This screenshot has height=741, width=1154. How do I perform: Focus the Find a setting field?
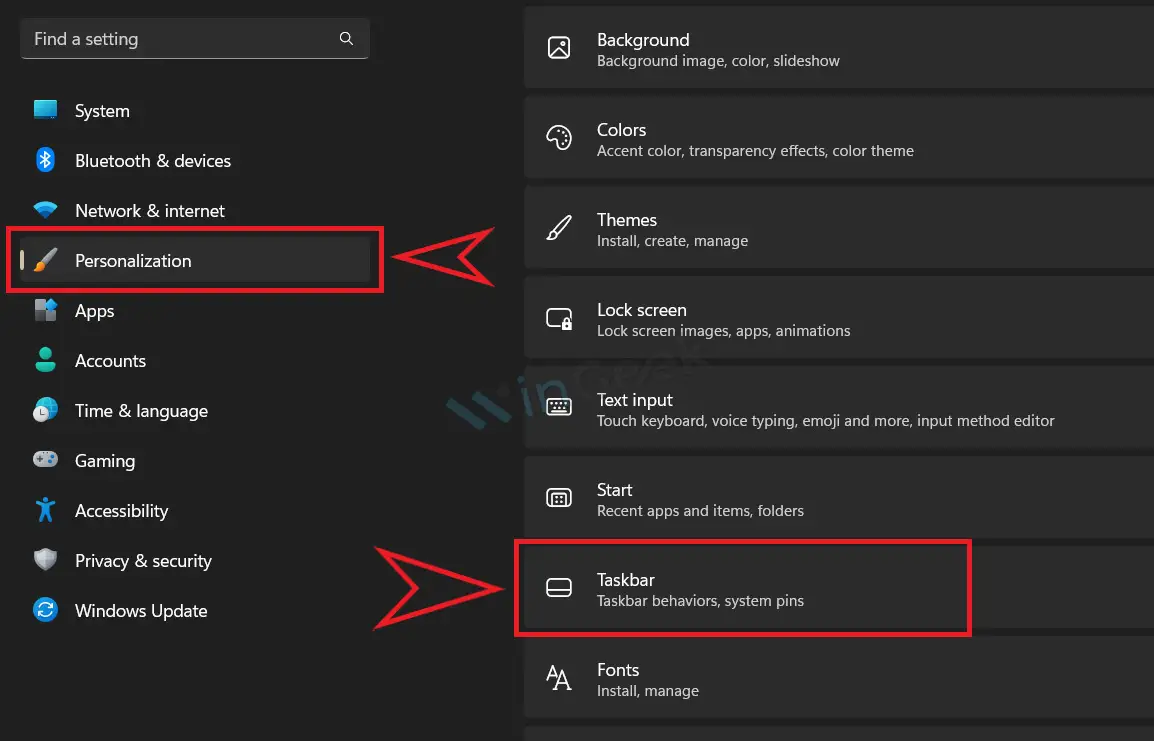tap(195, 39)
